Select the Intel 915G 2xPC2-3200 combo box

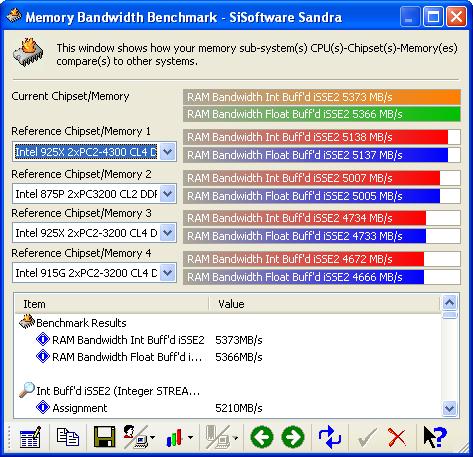tap(94, 273)
